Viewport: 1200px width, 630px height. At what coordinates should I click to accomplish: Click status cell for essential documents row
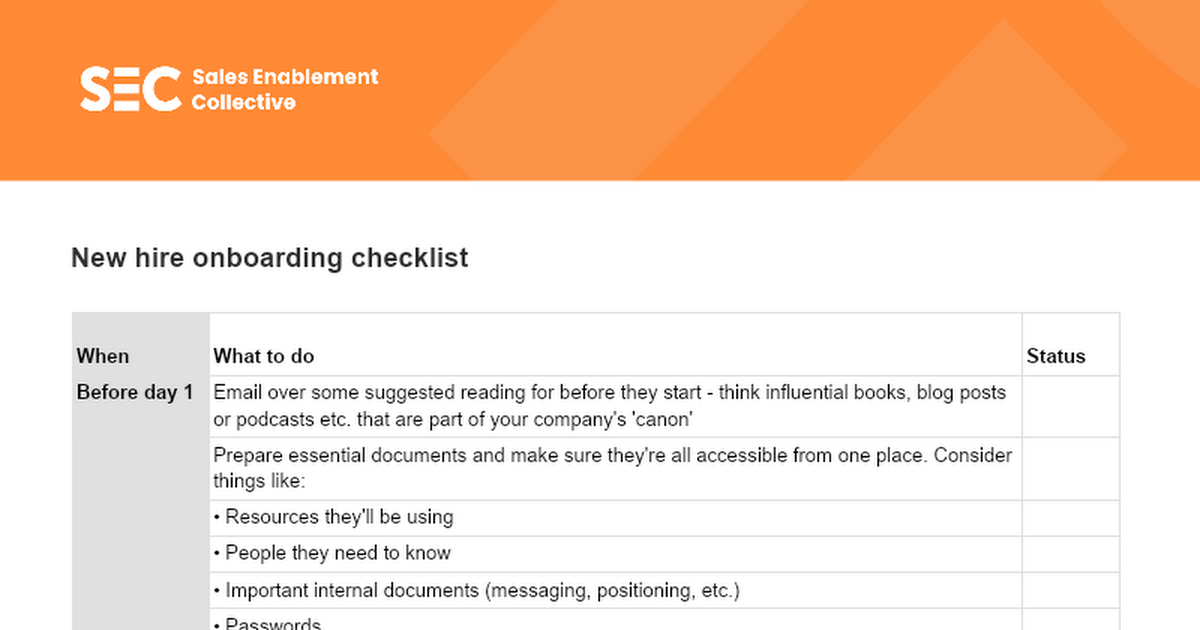[x=1070, y=468]
